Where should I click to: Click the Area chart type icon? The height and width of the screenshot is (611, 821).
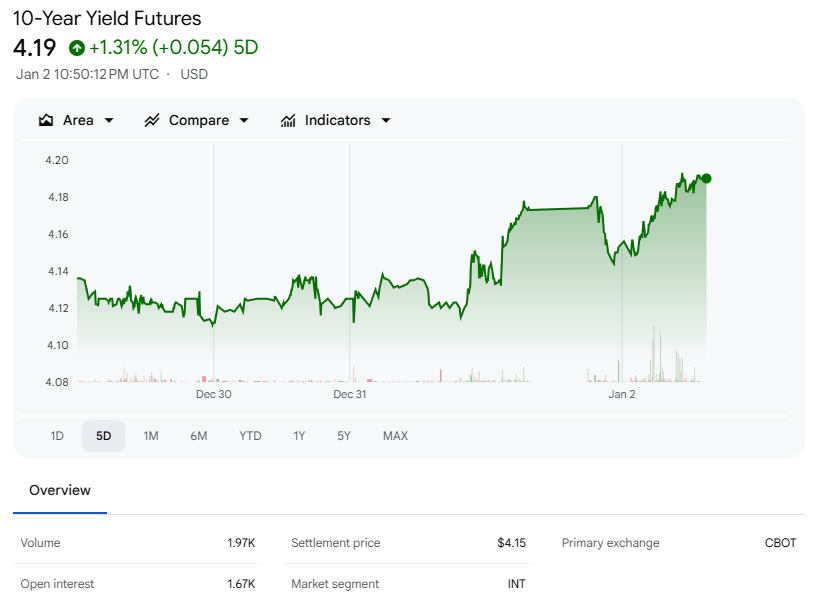46,120
